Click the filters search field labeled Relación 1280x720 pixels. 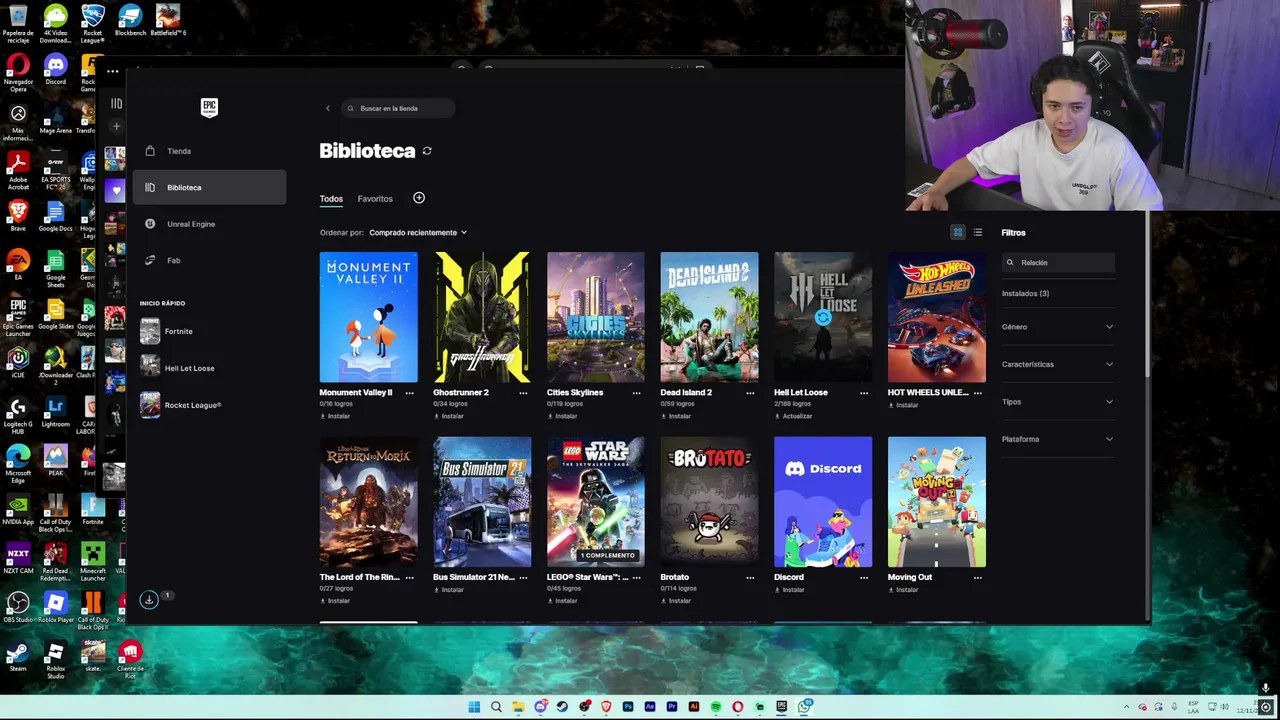tap(1058, 262)
